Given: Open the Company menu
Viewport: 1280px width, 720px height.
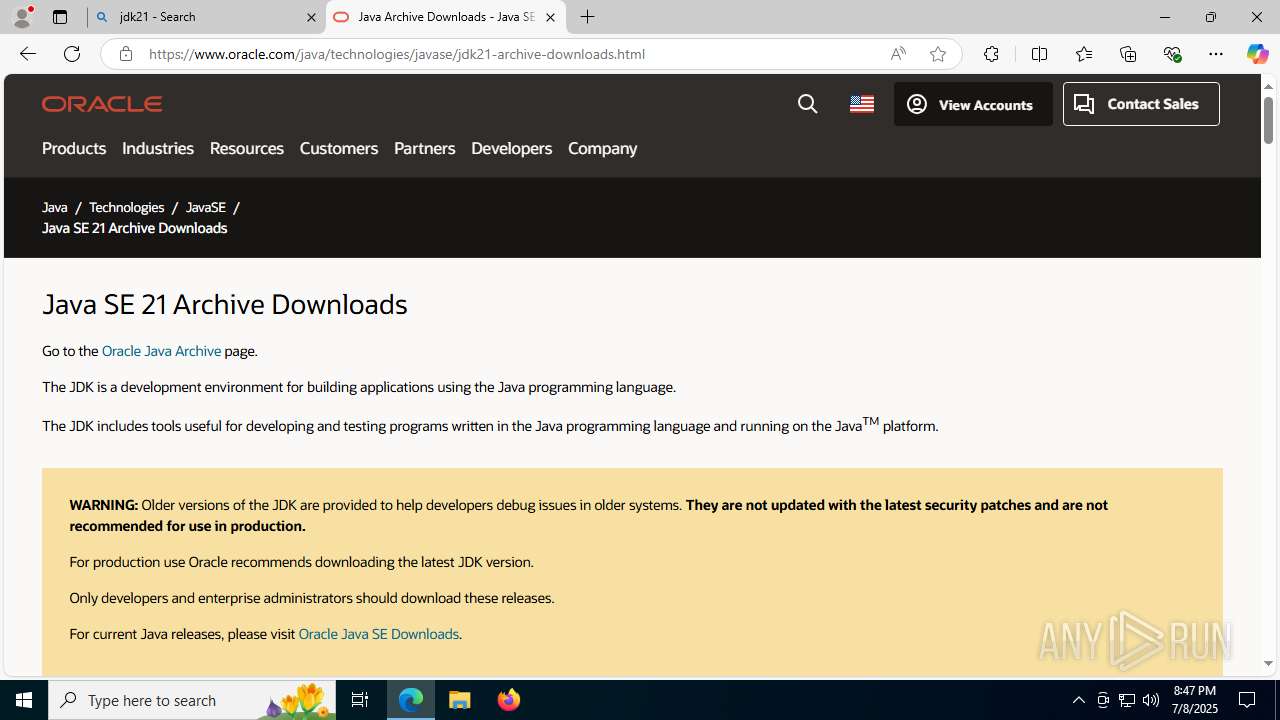Looking at the screenshot, I should (602, 148).
